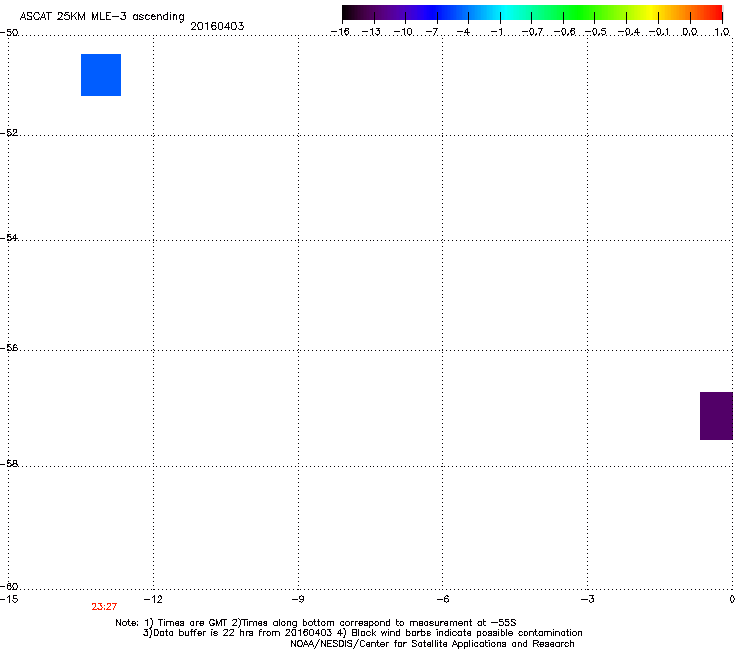Click the color scale bar legend

pos(532,13)
